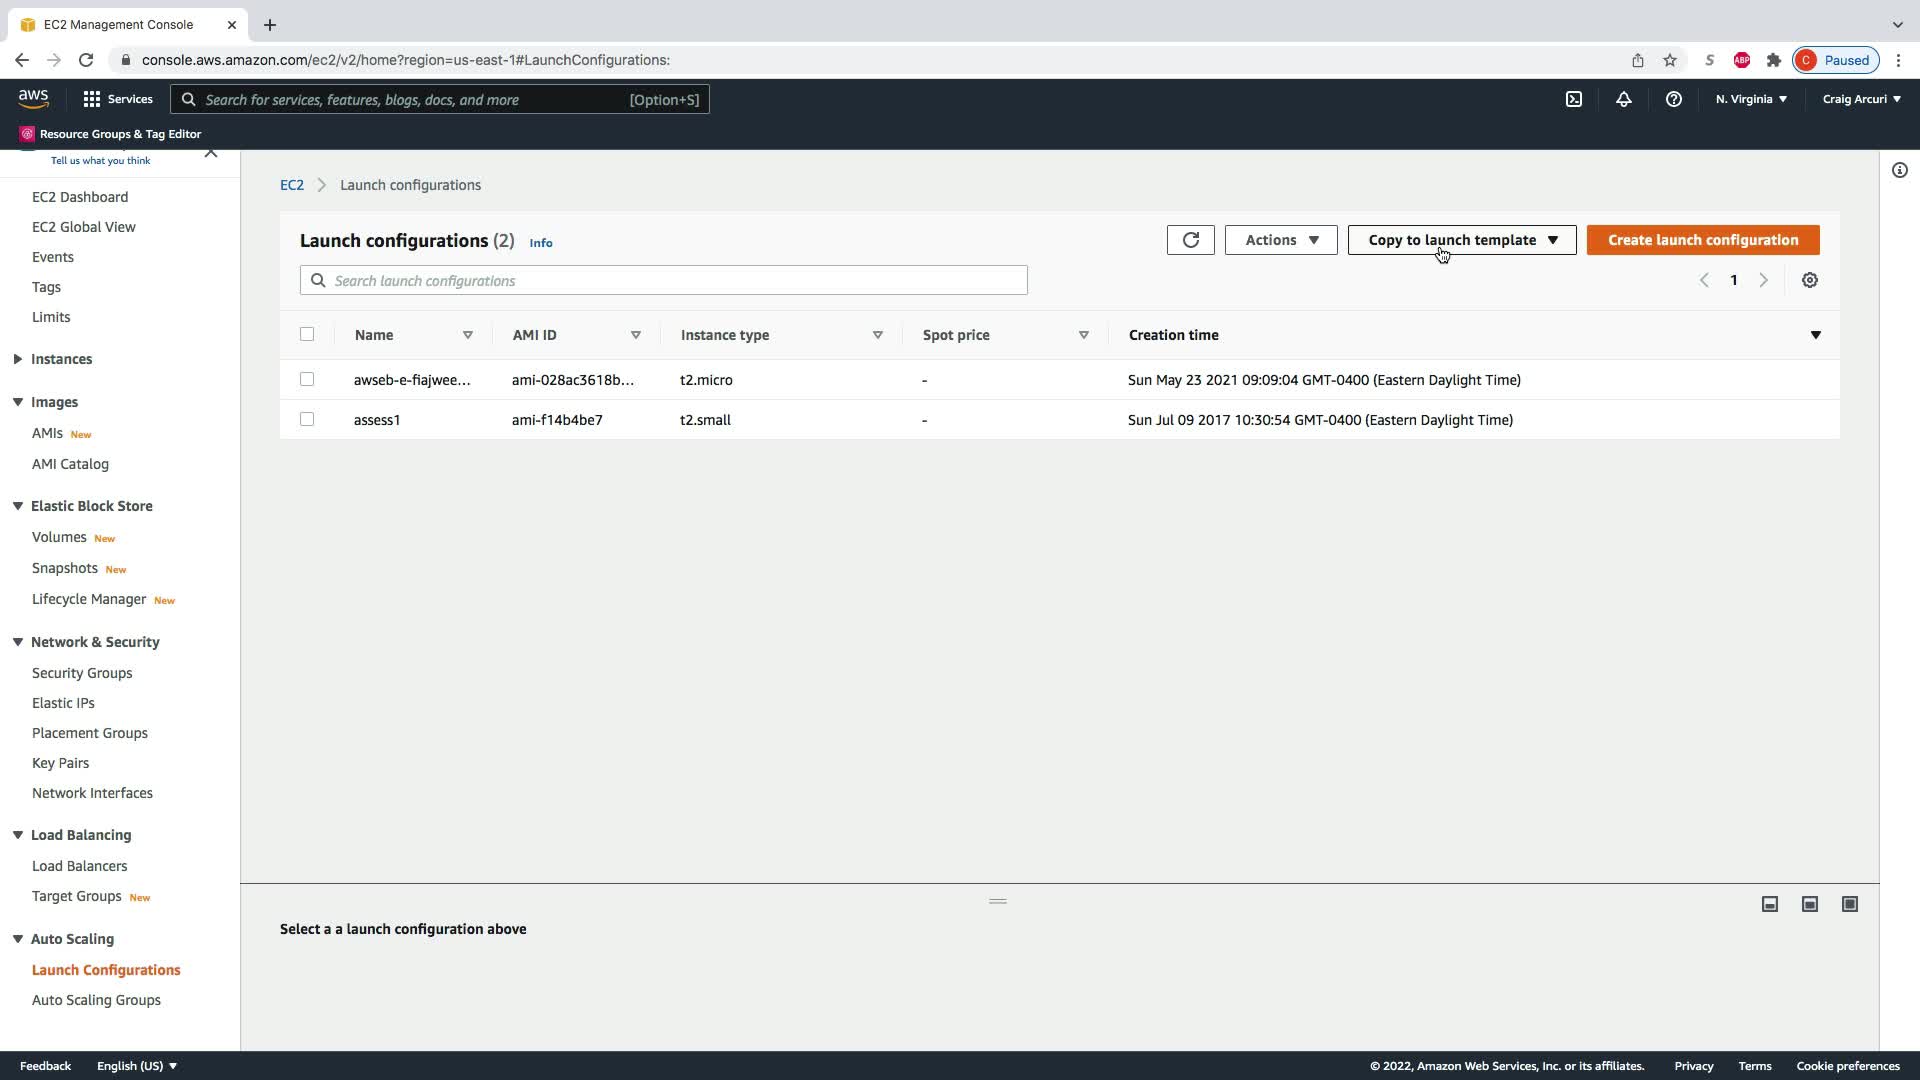
Task: Click the refresh launch configurations icon
Action: pyautogui.click(x=1190, y=240)
